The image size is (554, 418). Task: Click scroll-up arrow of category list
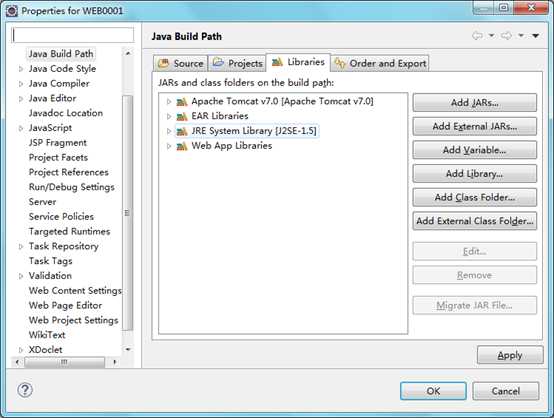[x=128, y=53]
